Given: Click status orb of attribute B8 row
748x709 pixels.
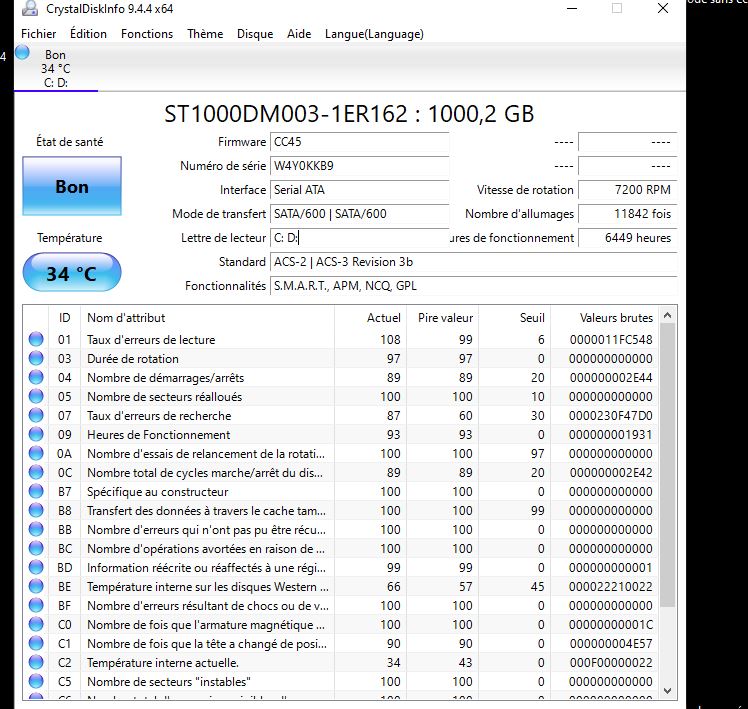Looking at the screenshot, I should tap(36, 511).
